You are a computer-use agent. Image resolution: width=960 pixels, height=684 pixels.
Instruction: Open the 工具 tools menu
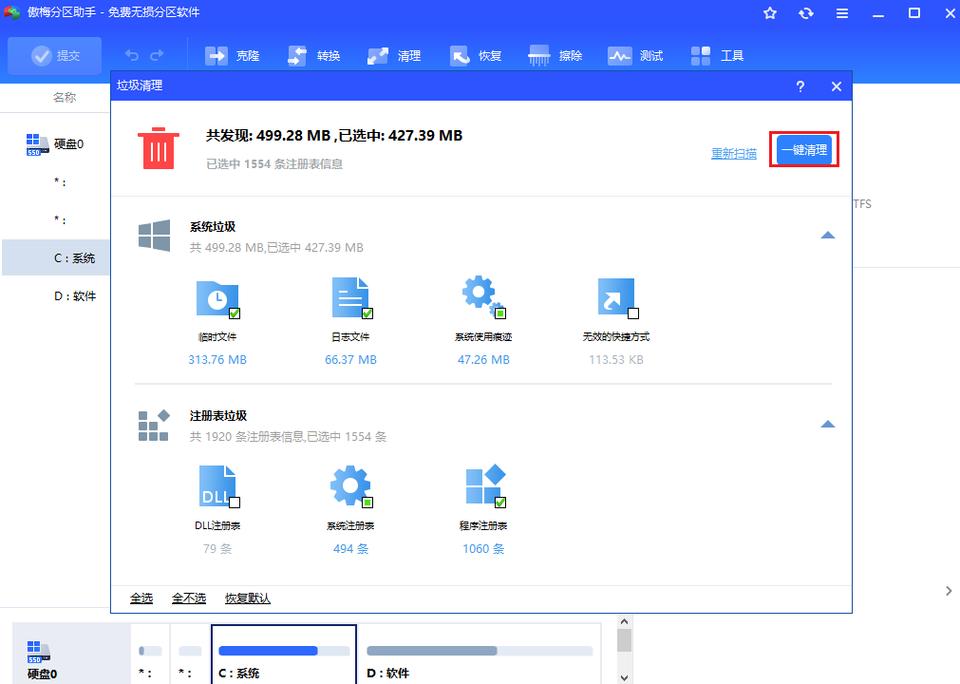pyautogui.click(x=717, y=56)
